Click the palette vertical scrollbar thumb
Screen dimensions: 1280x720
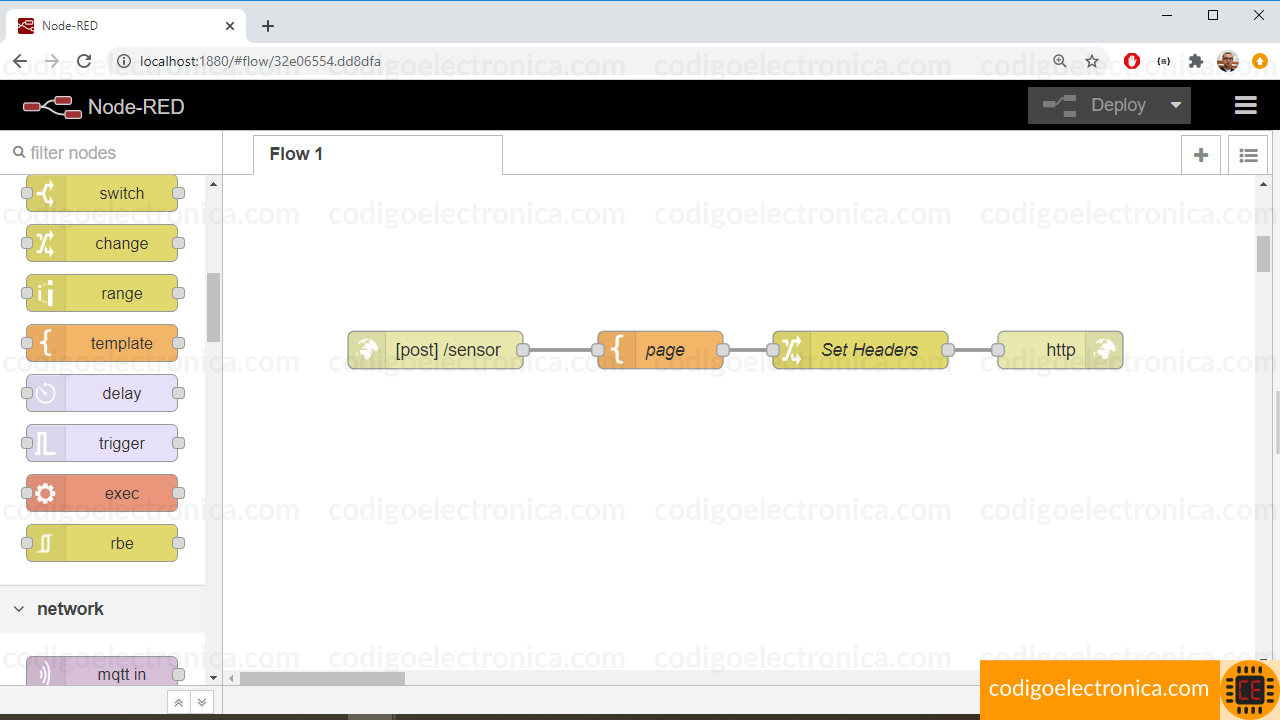213,307
